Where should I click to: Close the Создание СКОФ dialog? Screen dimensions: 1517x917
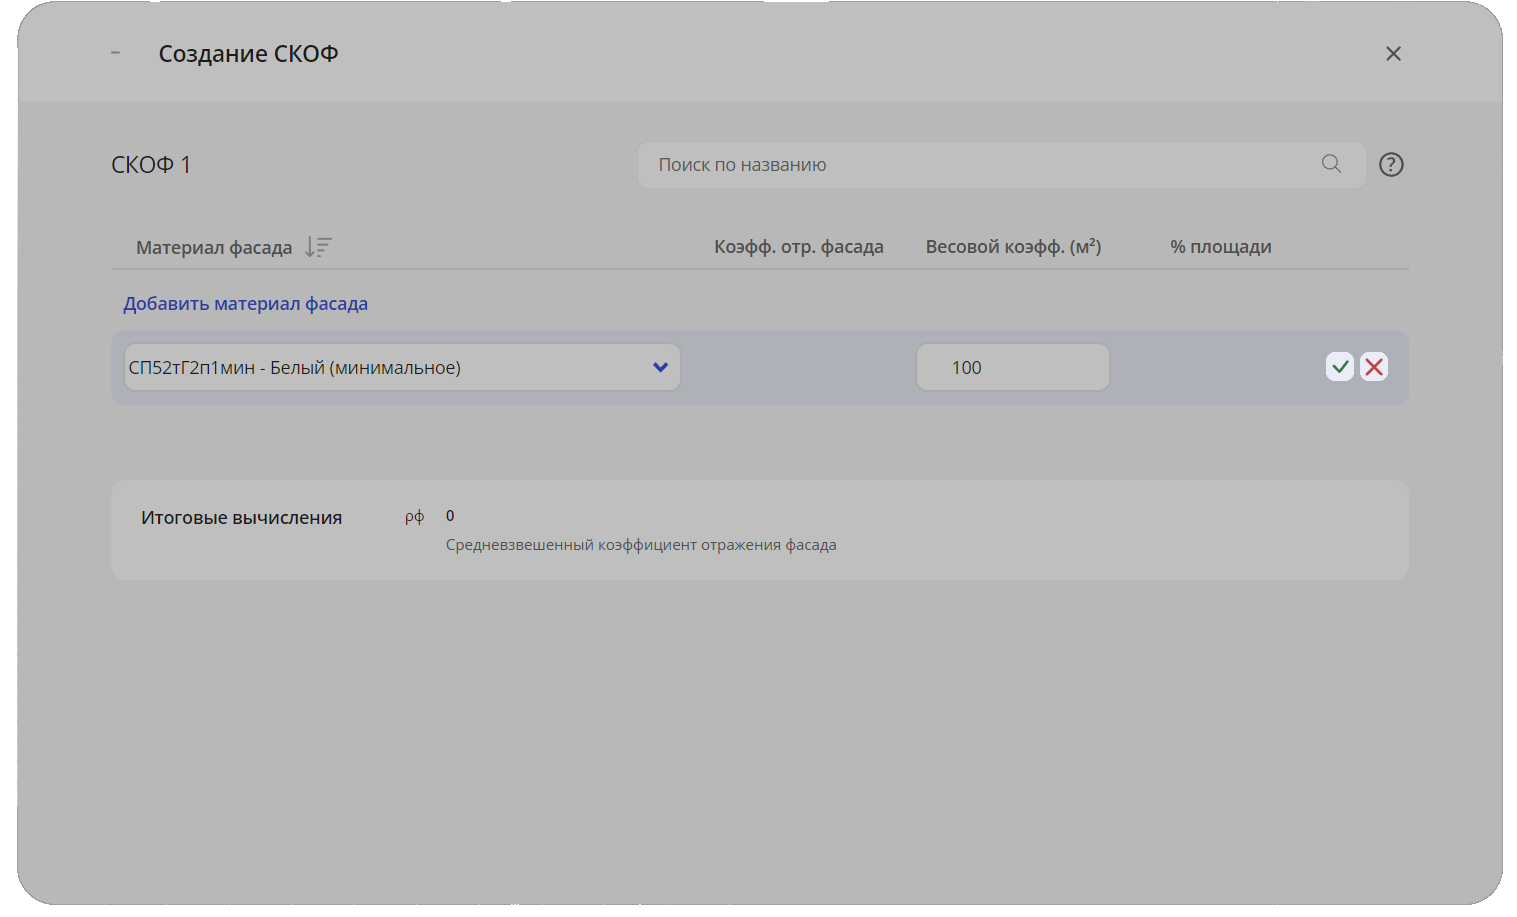pyautogui.click(x=1393, y=54)
